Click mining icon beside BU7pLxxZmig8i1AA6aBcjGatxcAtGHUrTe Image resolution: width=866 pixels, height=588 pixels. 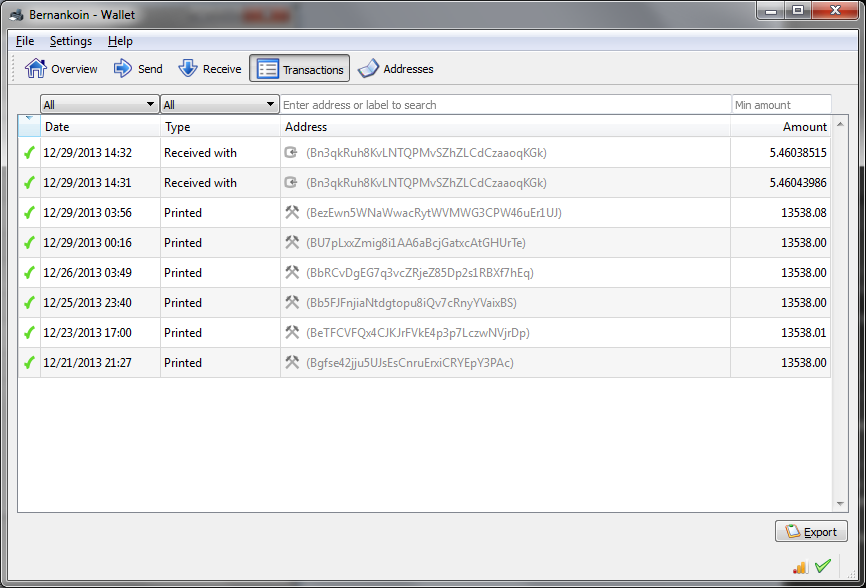[292, 242]
